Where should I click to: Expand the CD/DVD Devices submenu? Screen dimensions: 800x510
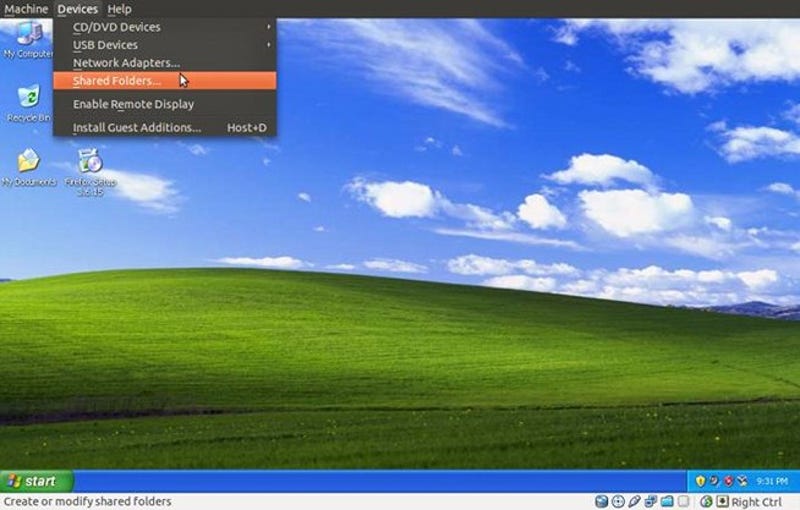coord(165,27)
